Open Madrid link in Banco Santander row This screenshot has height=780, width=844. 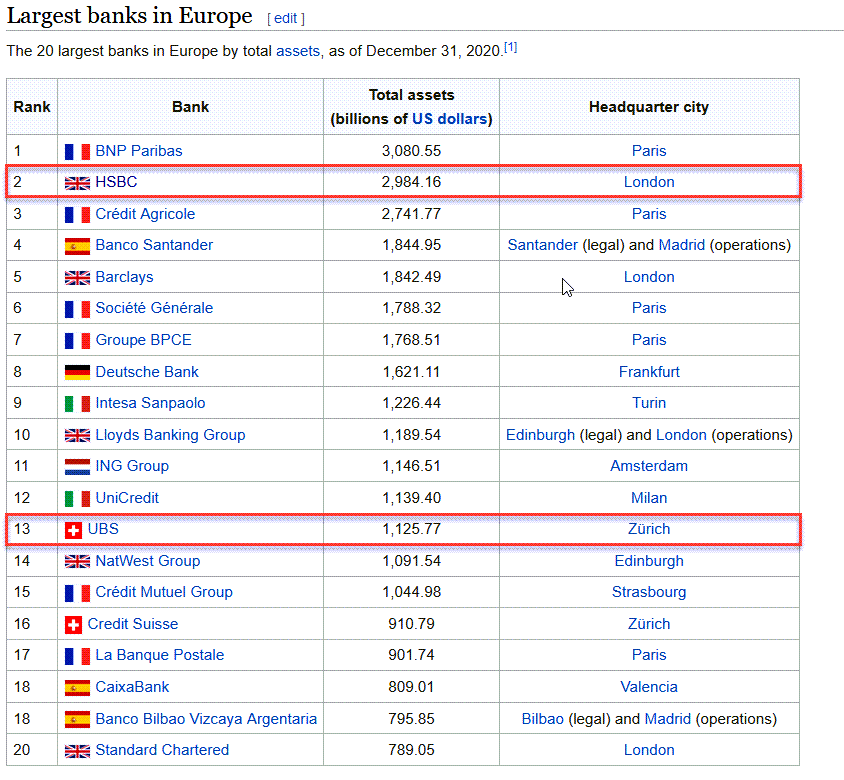[681, 245]
